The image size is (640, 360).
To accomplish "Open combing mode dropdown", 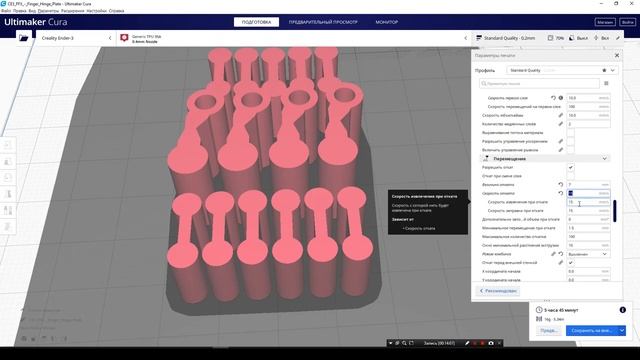I will coord(588,254).
